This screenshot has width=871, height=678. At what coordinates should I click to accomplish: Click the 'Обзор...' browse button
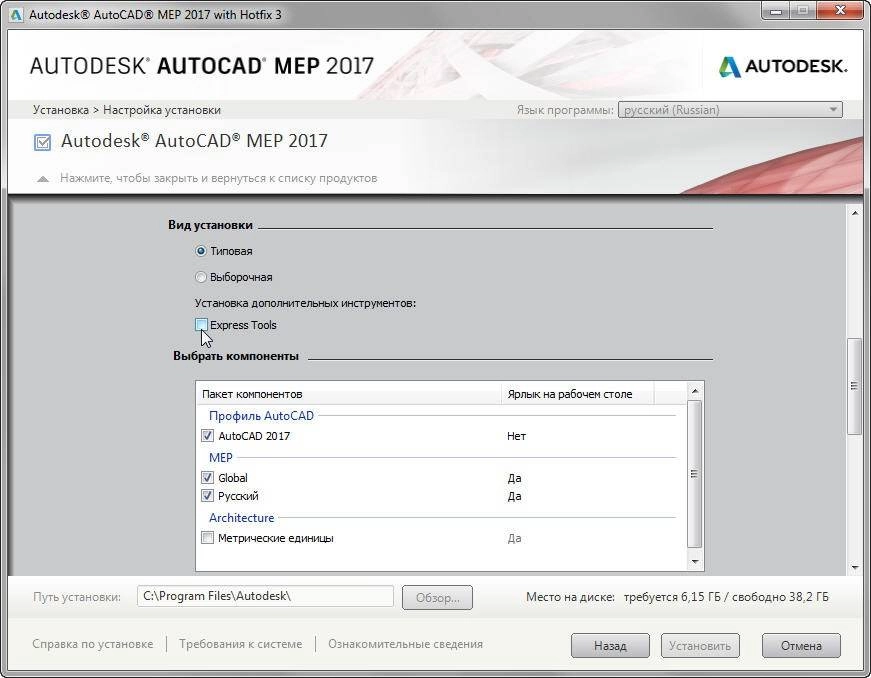coord(437,597)
